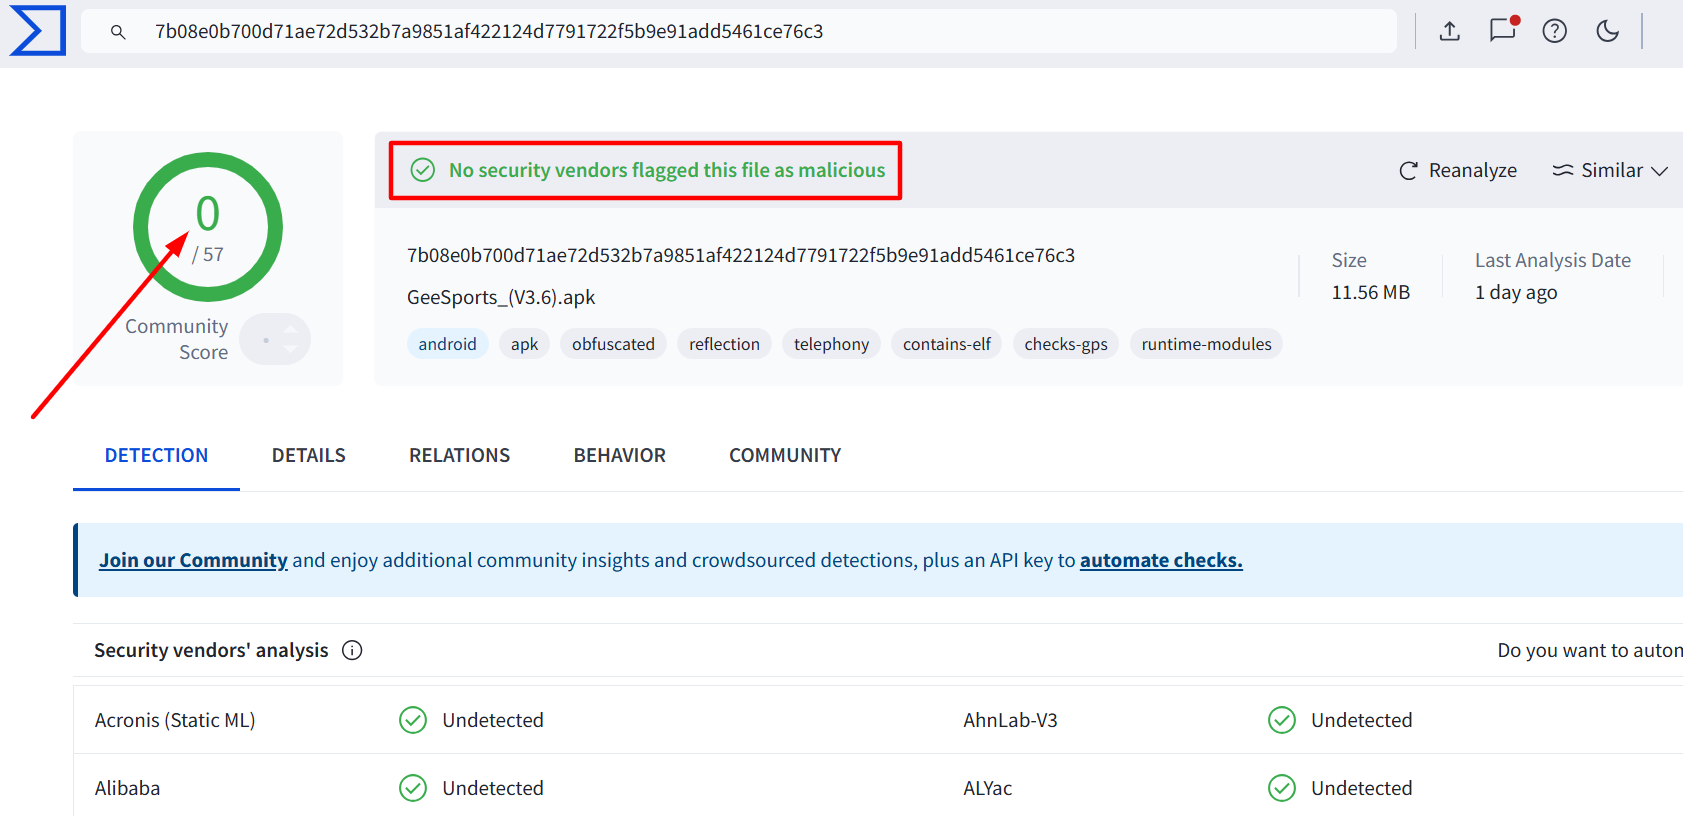Click the Acronis Undetected check icon
The width and height of the screenshot is (1683, 816).
pyautogui.click(x=413, y=720)
